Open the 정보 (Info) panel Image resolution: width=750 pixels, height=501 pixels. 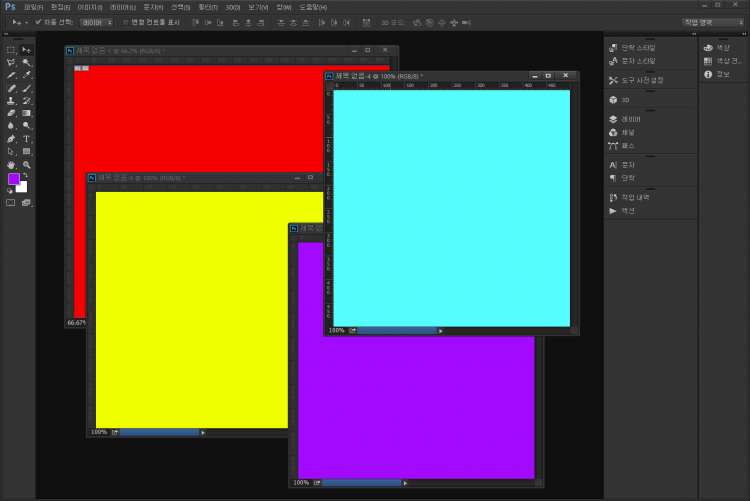click(716, 73)
